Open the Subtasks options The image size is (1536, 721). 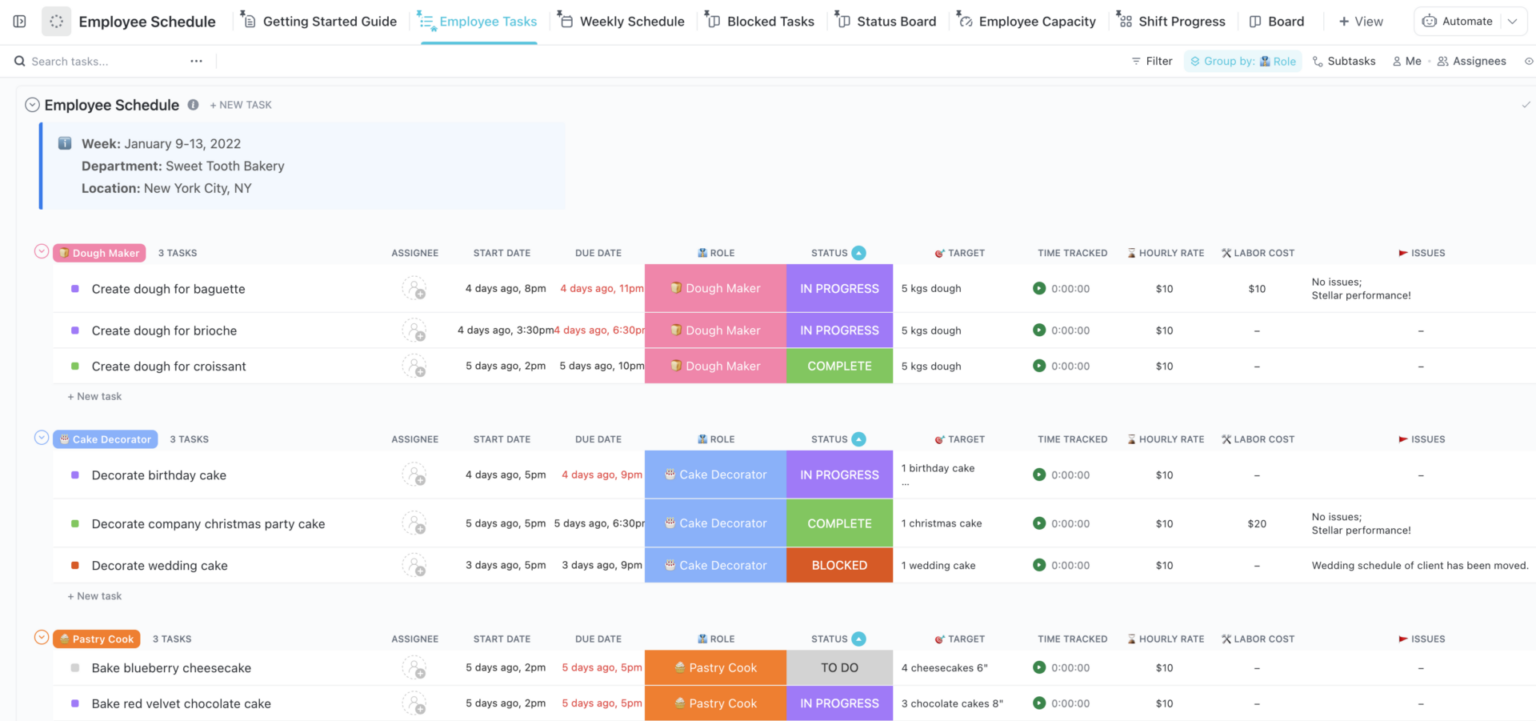(x=1344, y=61)
